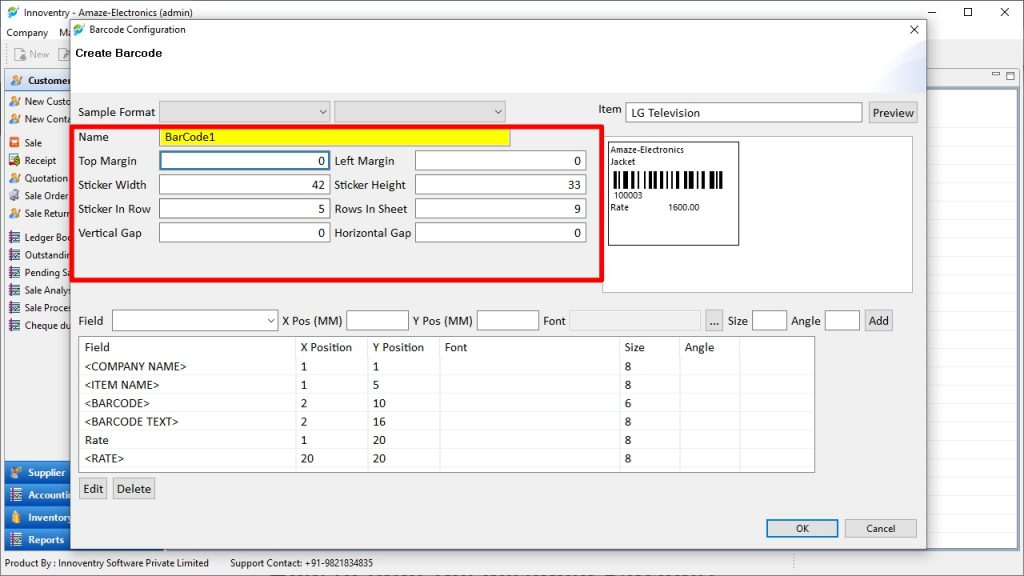Click the Cancel button

(x=880, y=528)
